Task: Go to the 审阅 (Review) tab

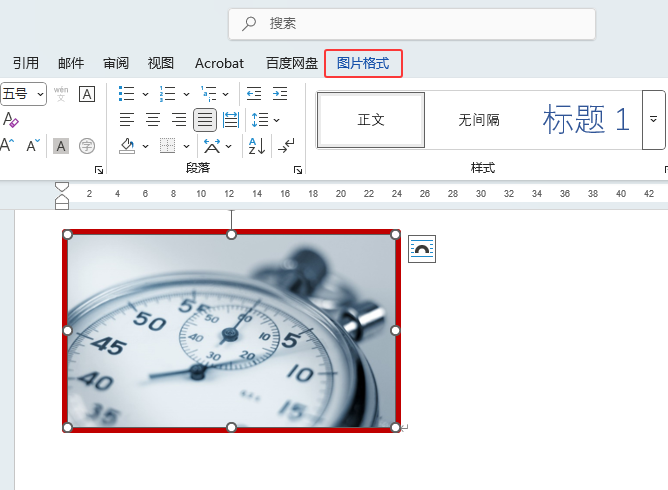Action: [x=116, y=63]
